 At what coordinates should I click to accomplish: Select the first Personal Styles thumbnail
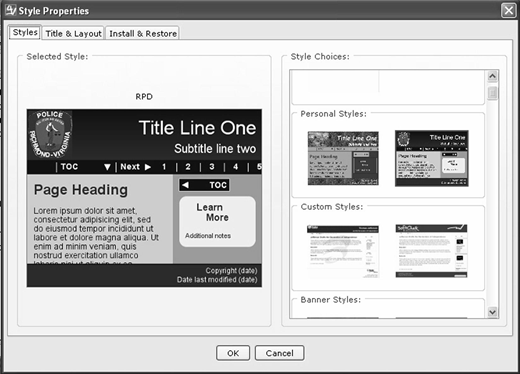point(343,158)
